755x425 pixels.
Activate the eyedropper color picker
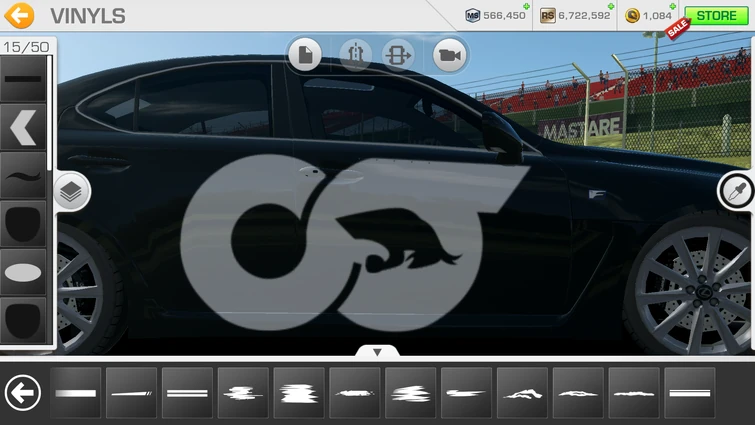tap(737, 192)
